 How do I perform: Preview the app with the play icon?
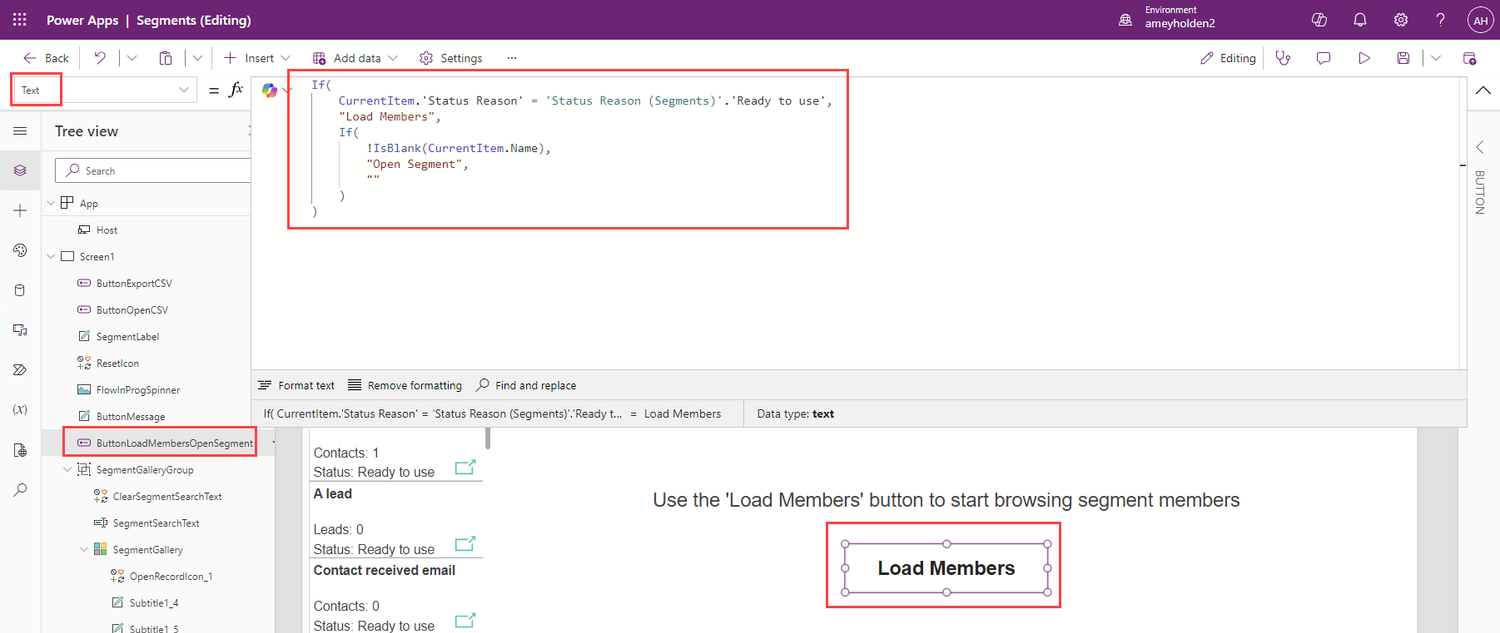(1364, 58)
